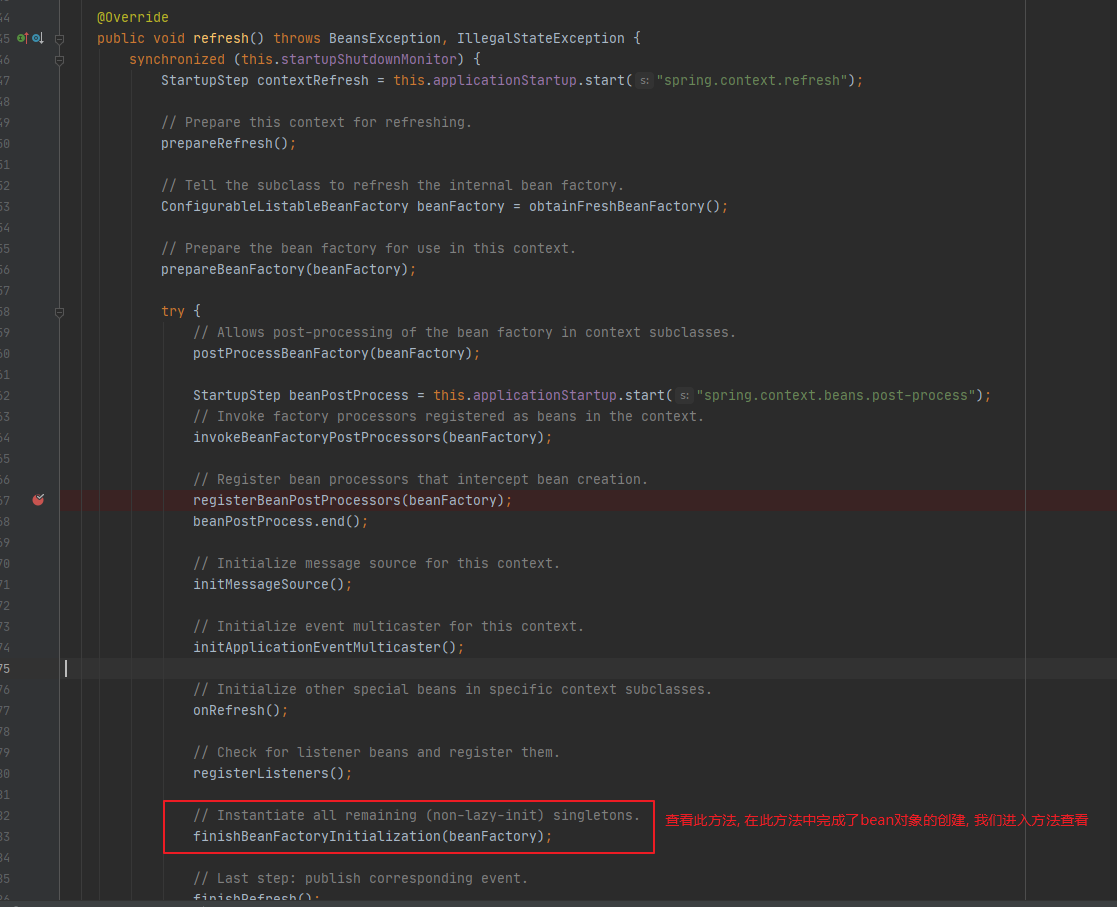
Task: Click IllegalStateException in the throws clause
Action: pos(541,38)
